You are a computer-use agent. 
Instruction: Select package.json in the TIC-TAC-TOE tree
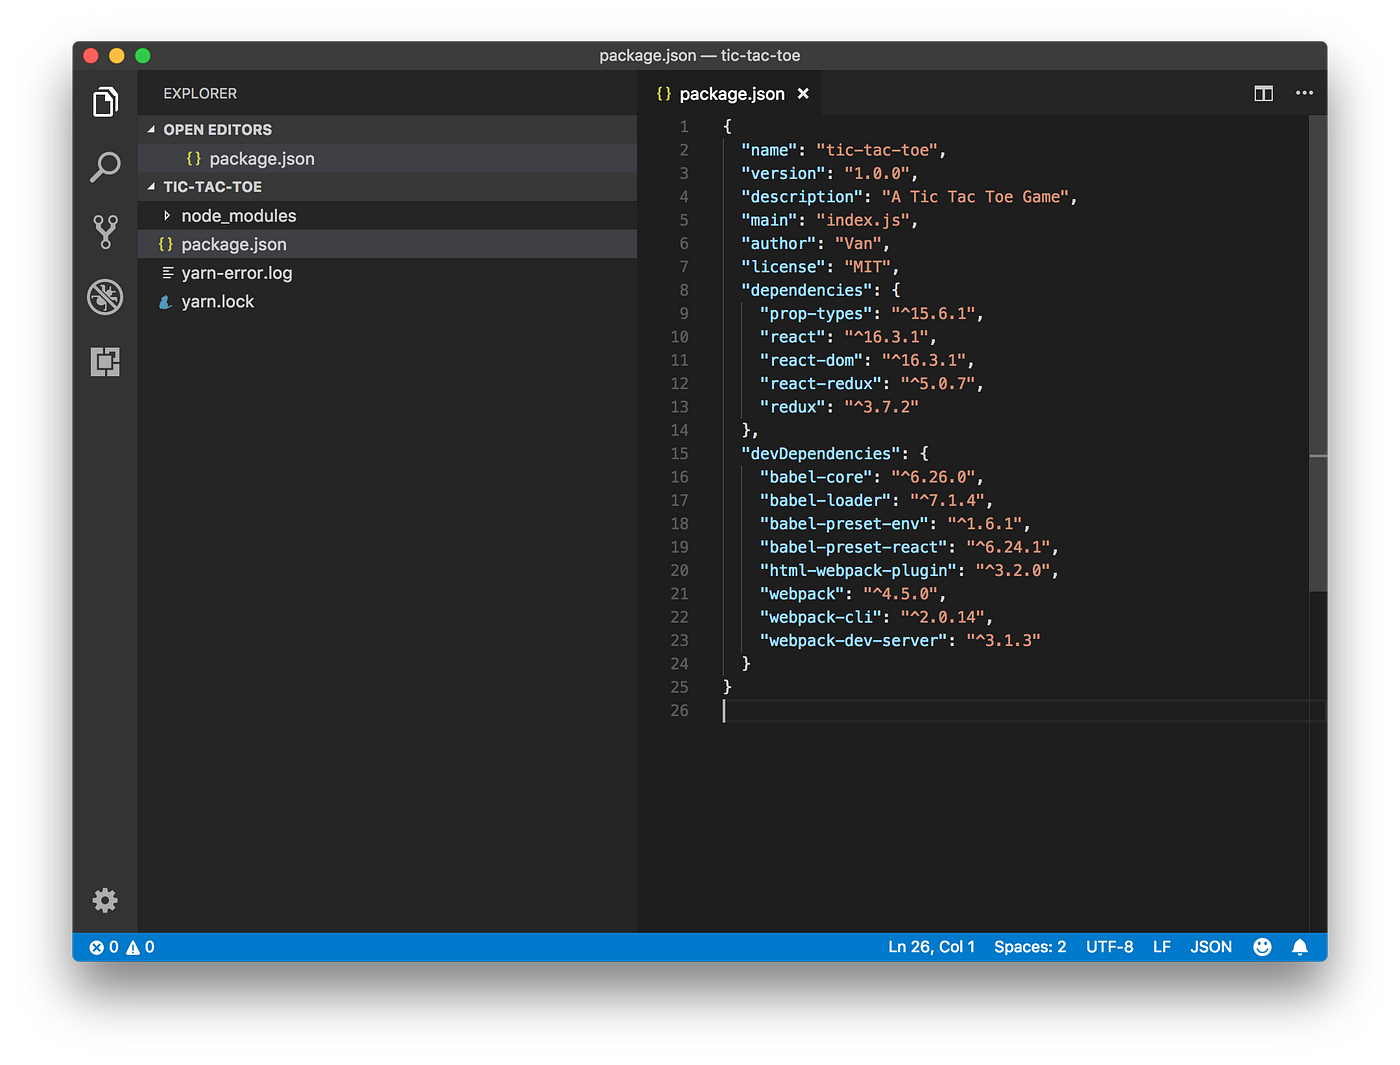coord(387,244)
